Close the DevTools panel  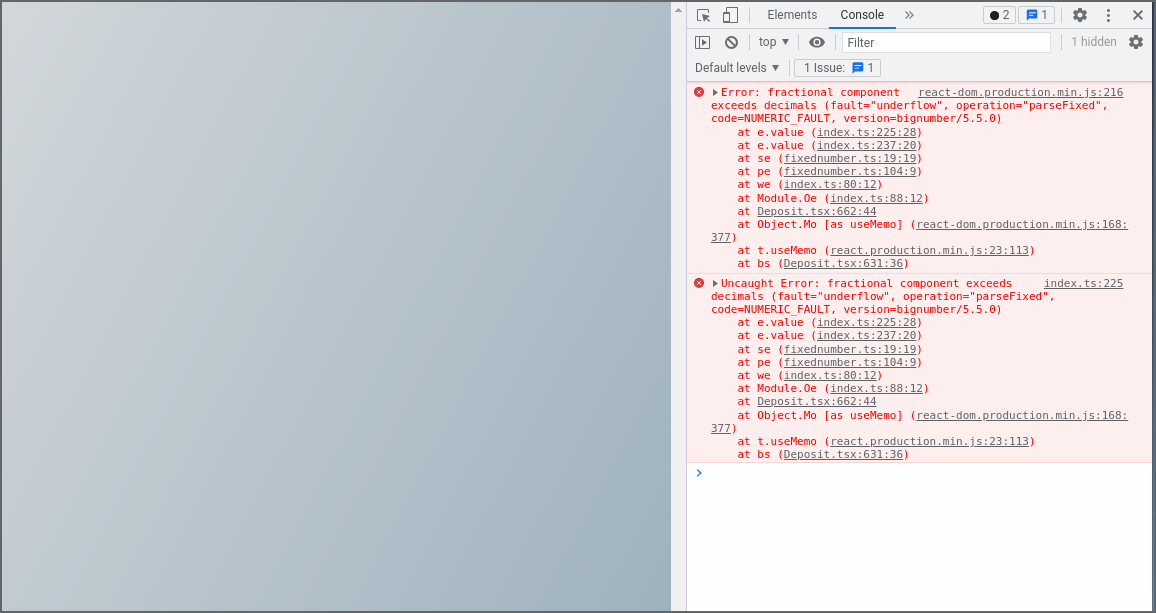tap(1138, 15)
